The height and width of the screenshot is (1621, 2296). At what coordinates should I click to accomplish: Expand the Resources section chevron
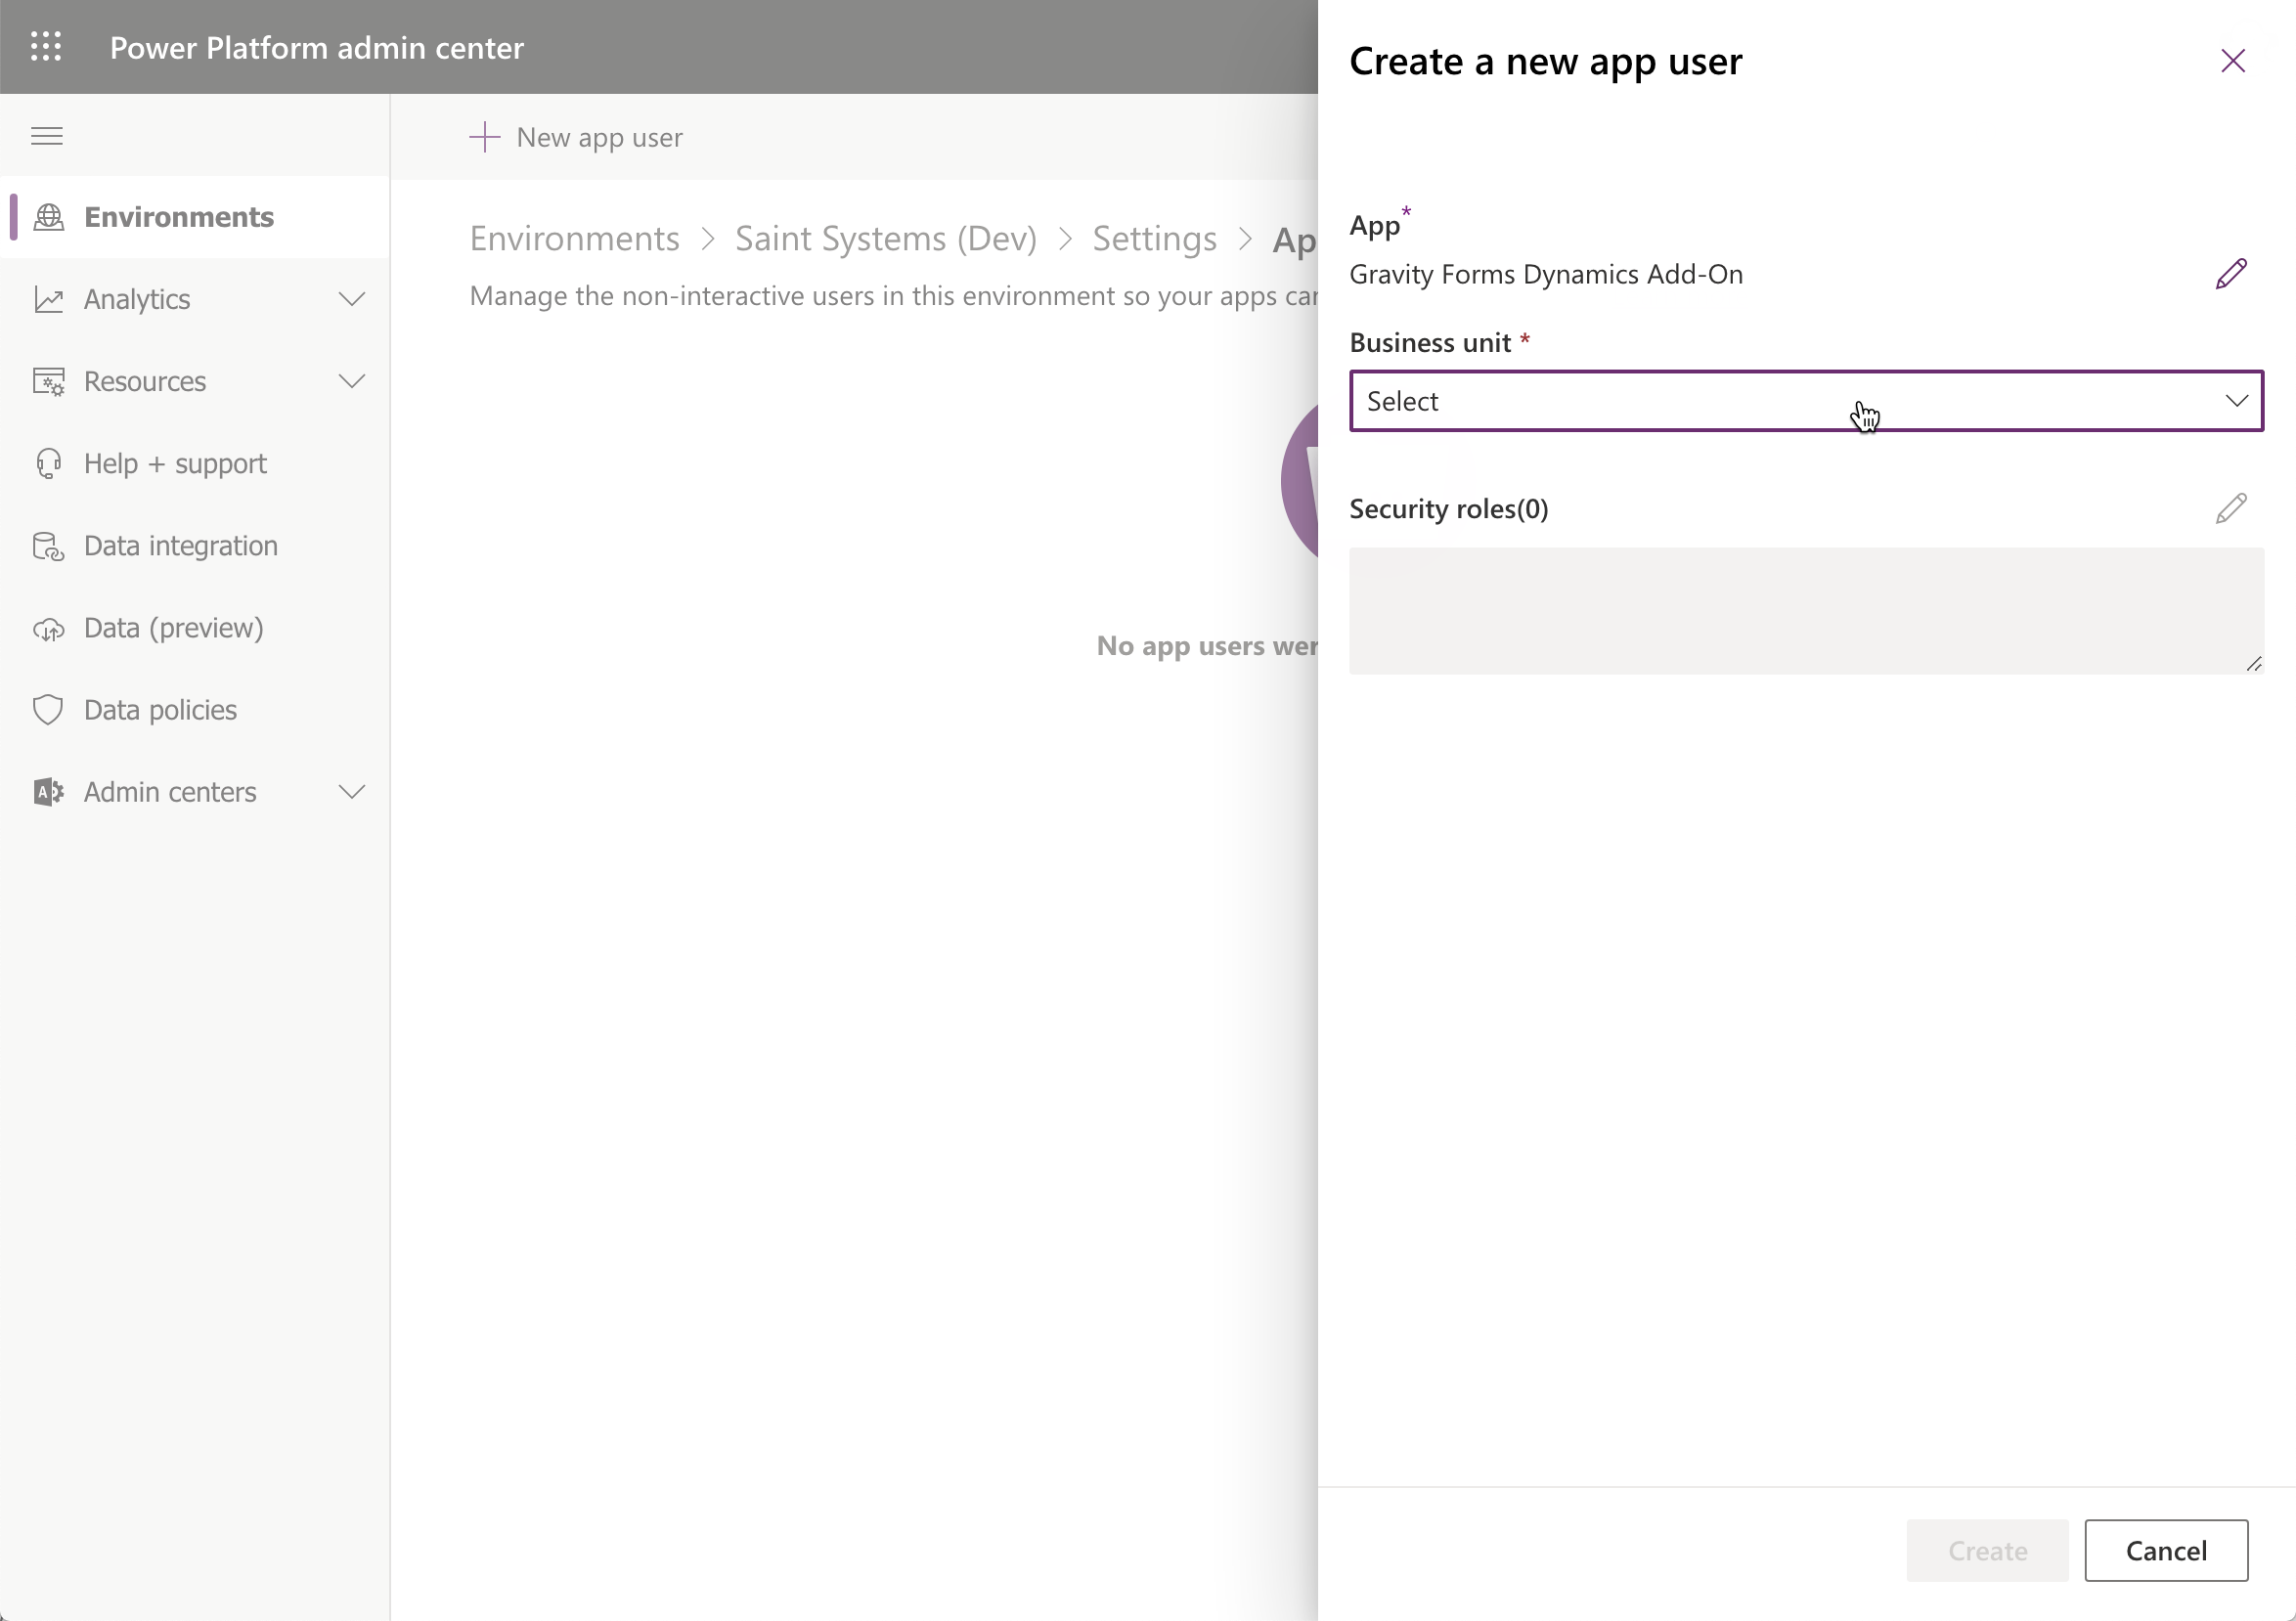pos(352,381)
